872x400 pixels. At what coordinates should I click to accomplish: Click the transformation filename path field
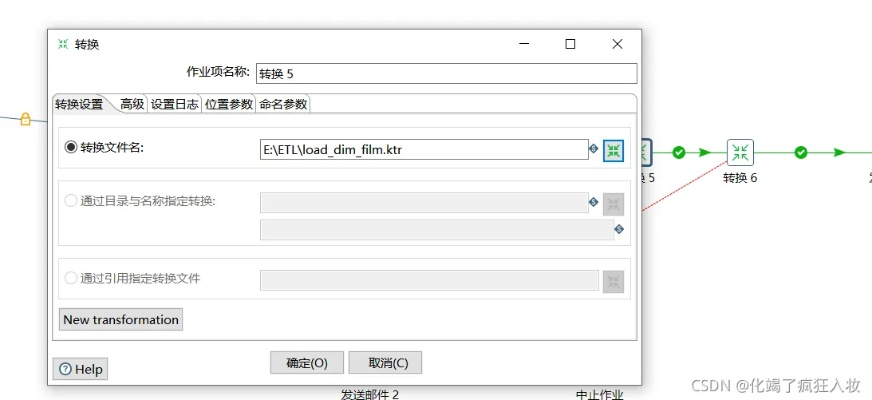(x=423, y=150)
